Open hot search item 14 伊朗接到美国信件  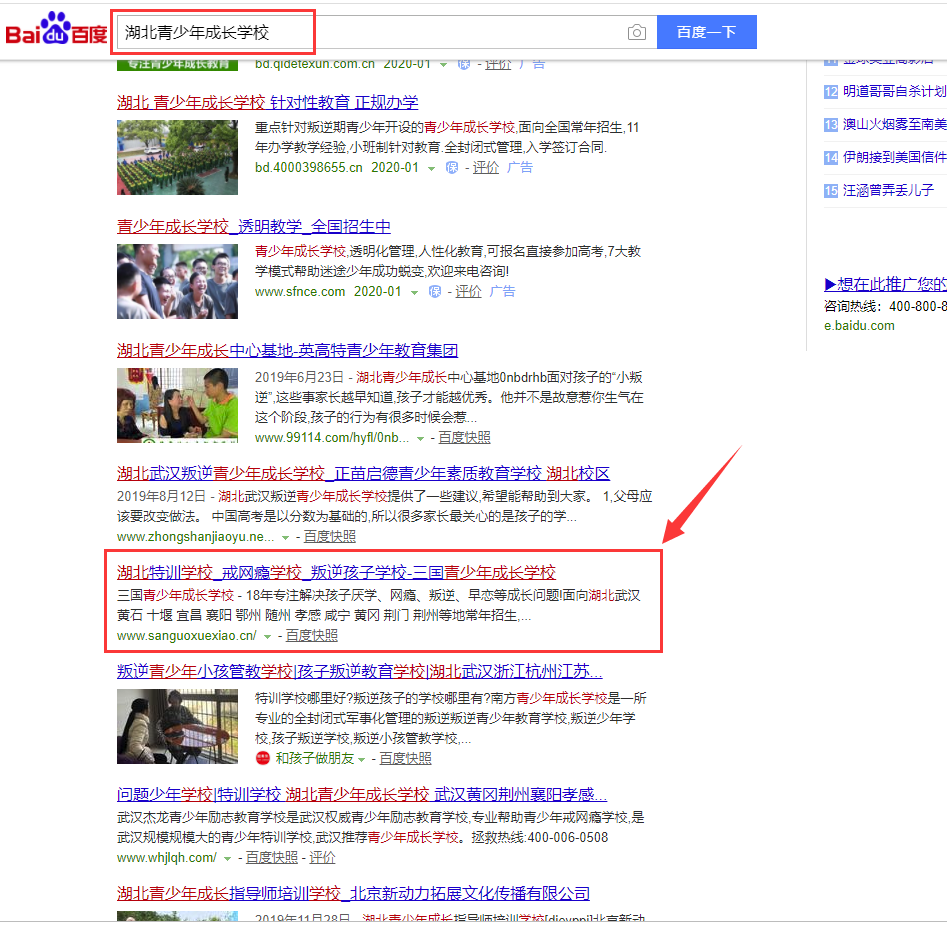[895, 157]
